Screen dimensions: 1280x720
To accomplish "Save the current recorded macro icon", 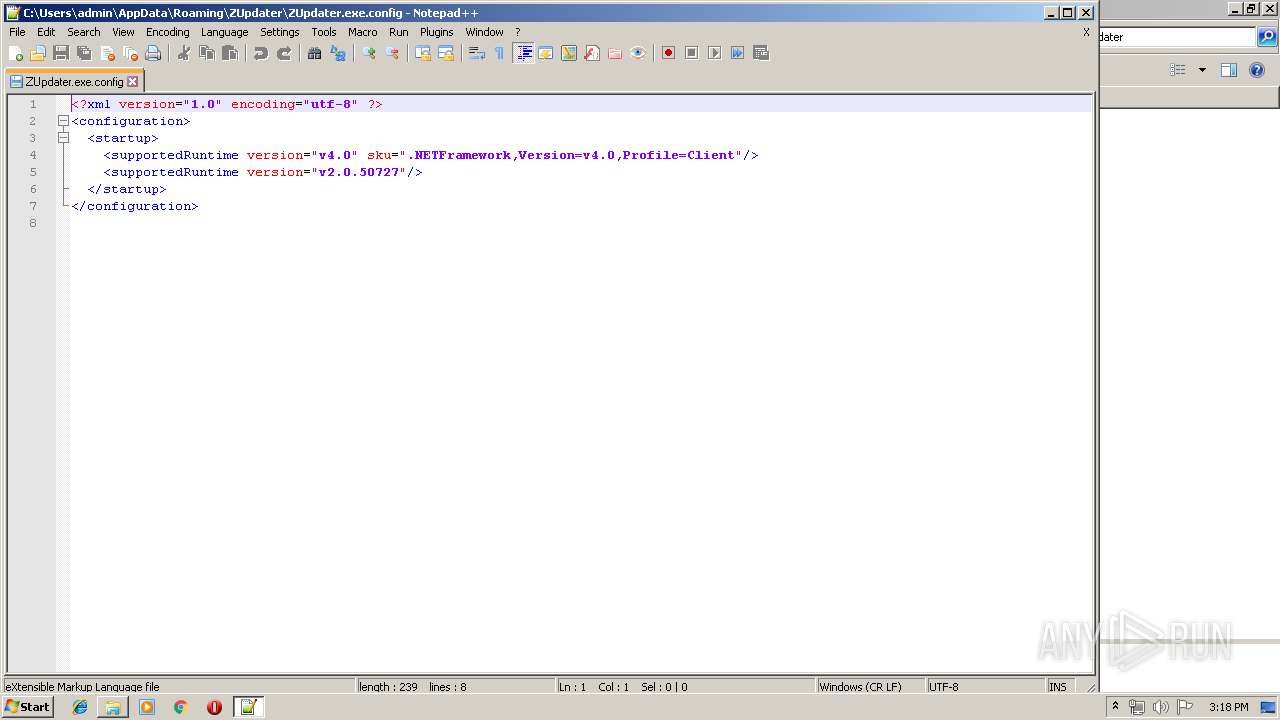I will click(x=761, y=53).
